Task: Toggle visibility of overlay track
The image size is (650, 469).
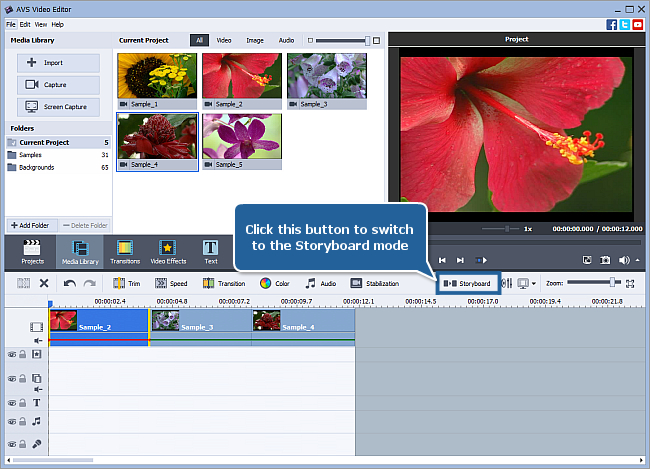Action: [12, 379]
